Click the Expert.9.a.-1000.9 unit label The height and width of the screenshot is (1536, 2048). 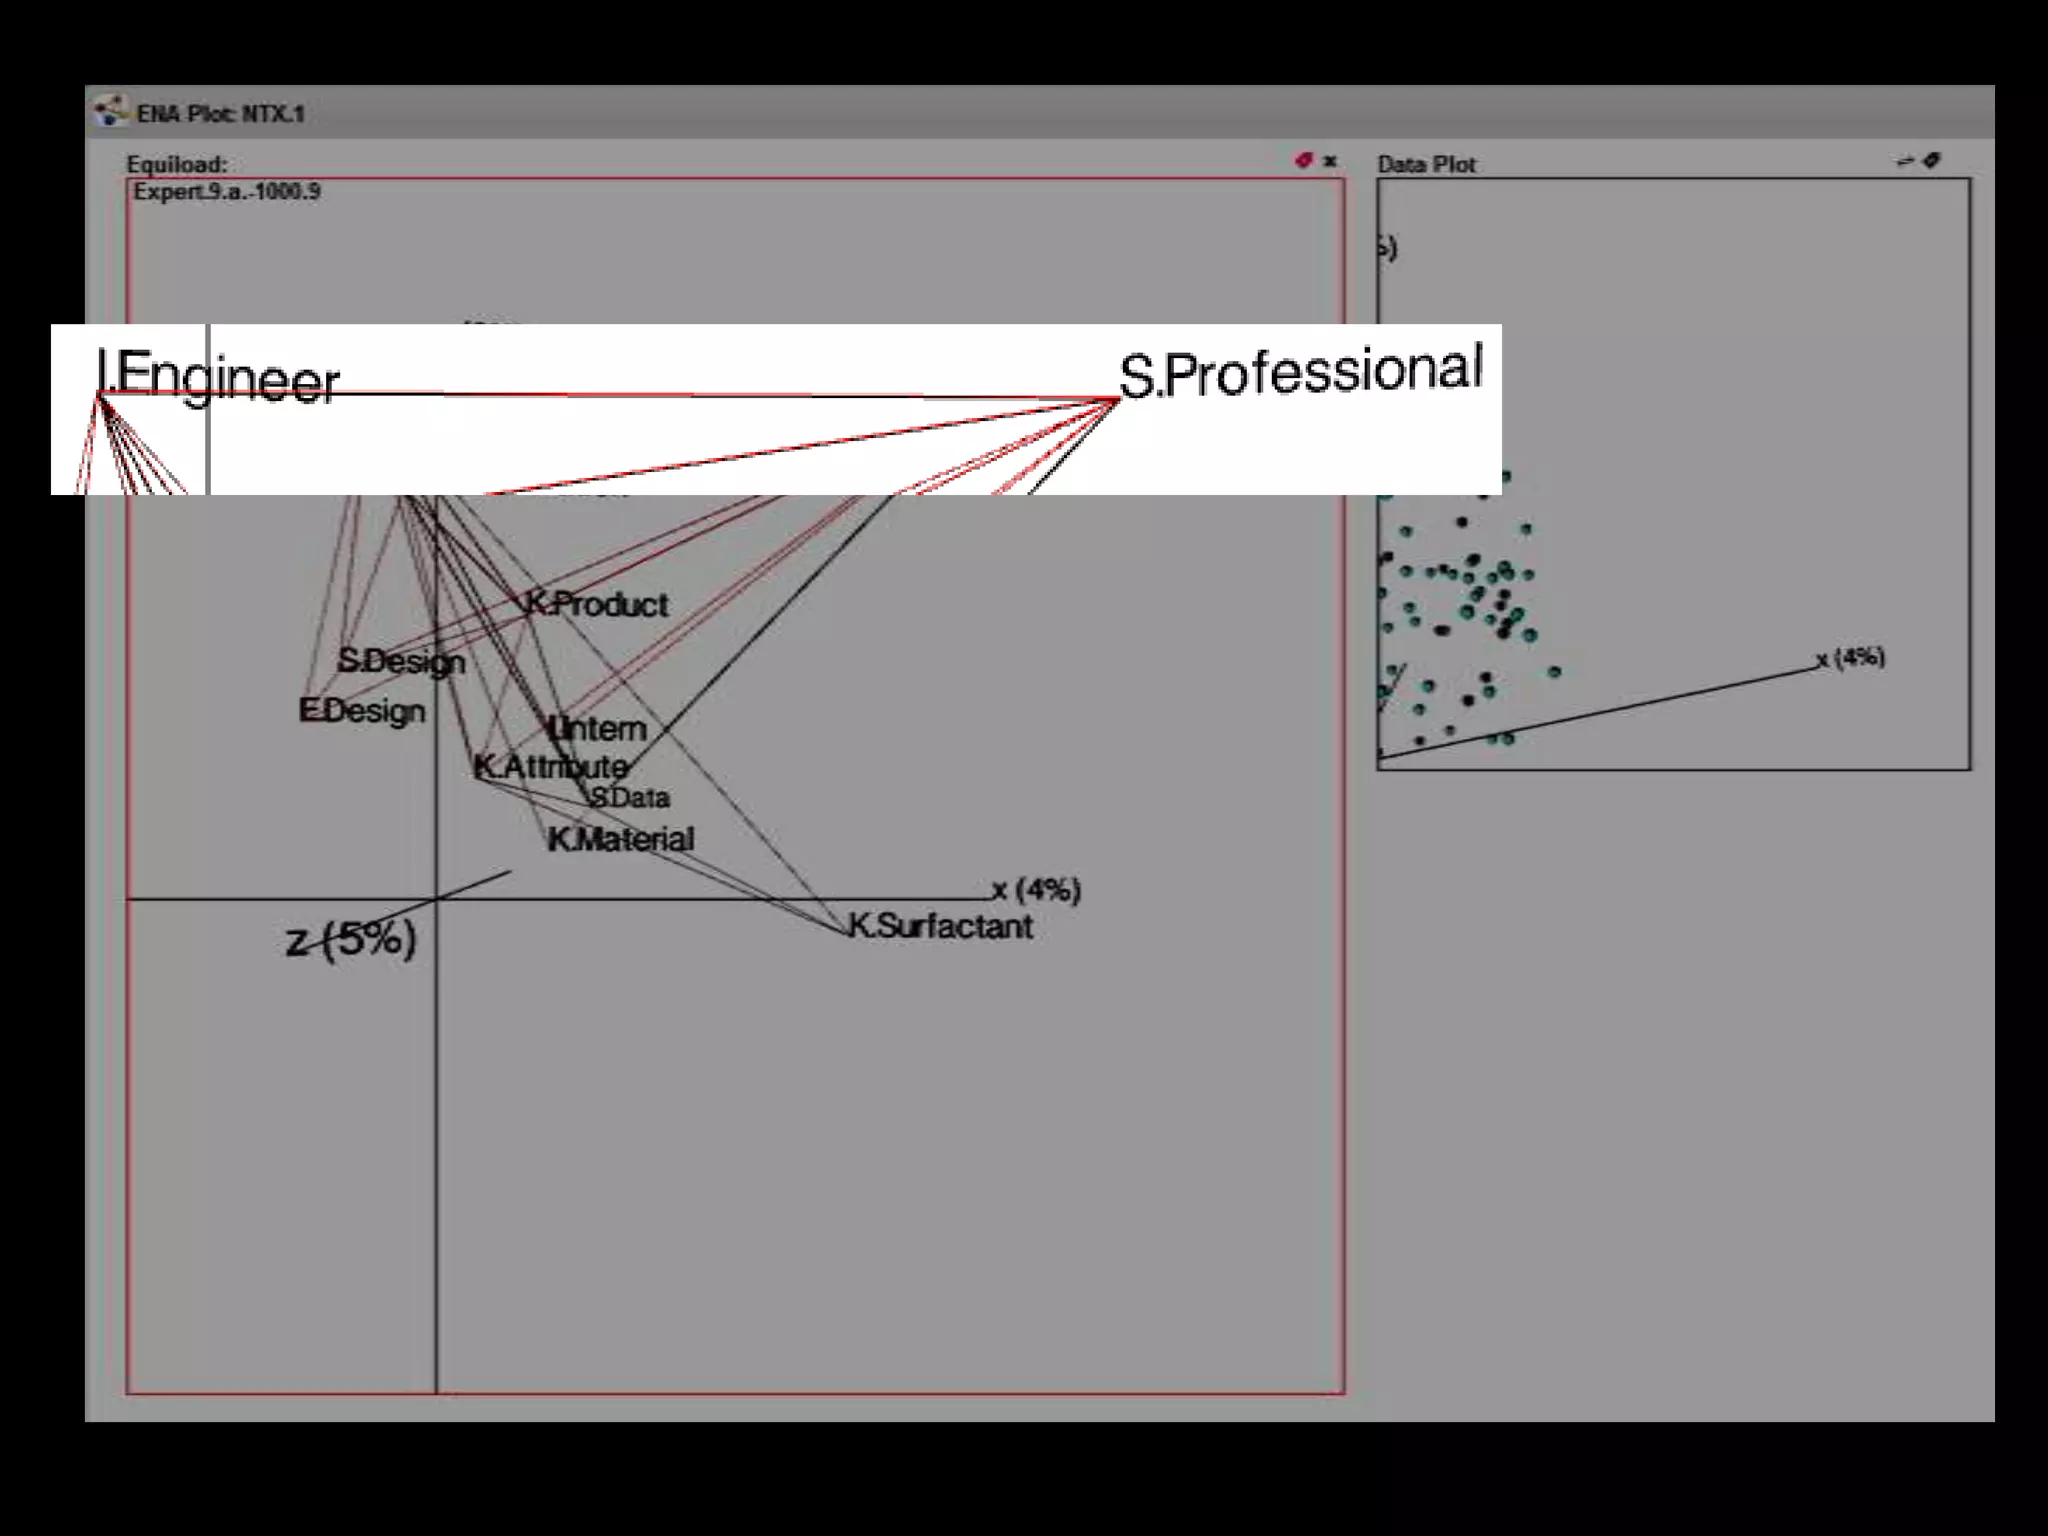(x=227, y=192)
